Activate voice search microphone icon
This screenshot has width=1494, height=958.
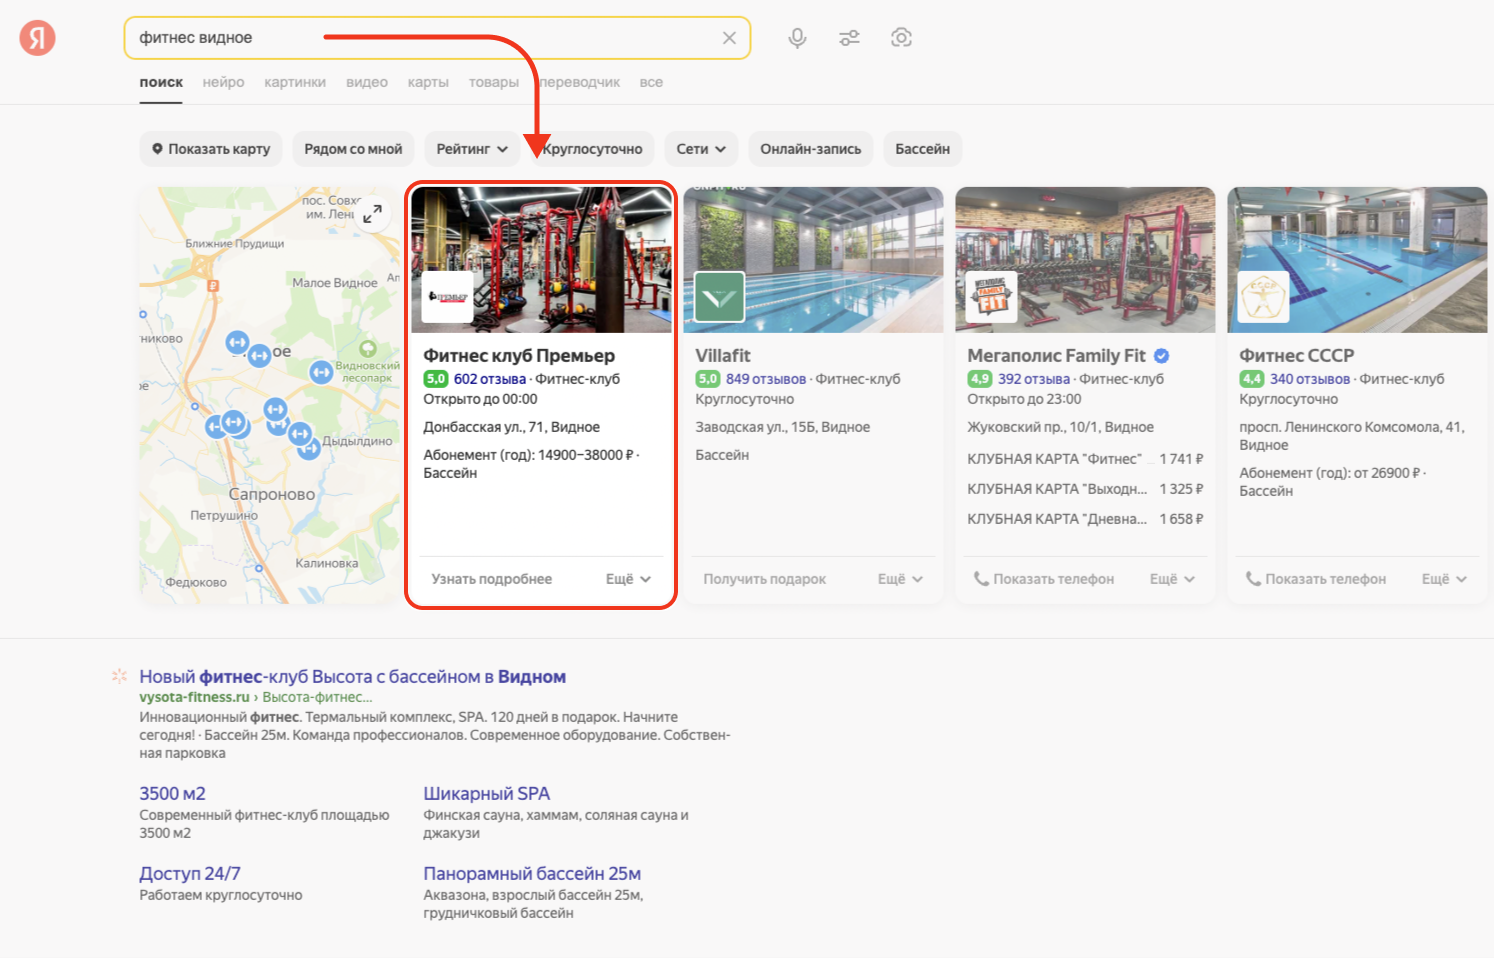pyautogui.click(x=797, y=38)
